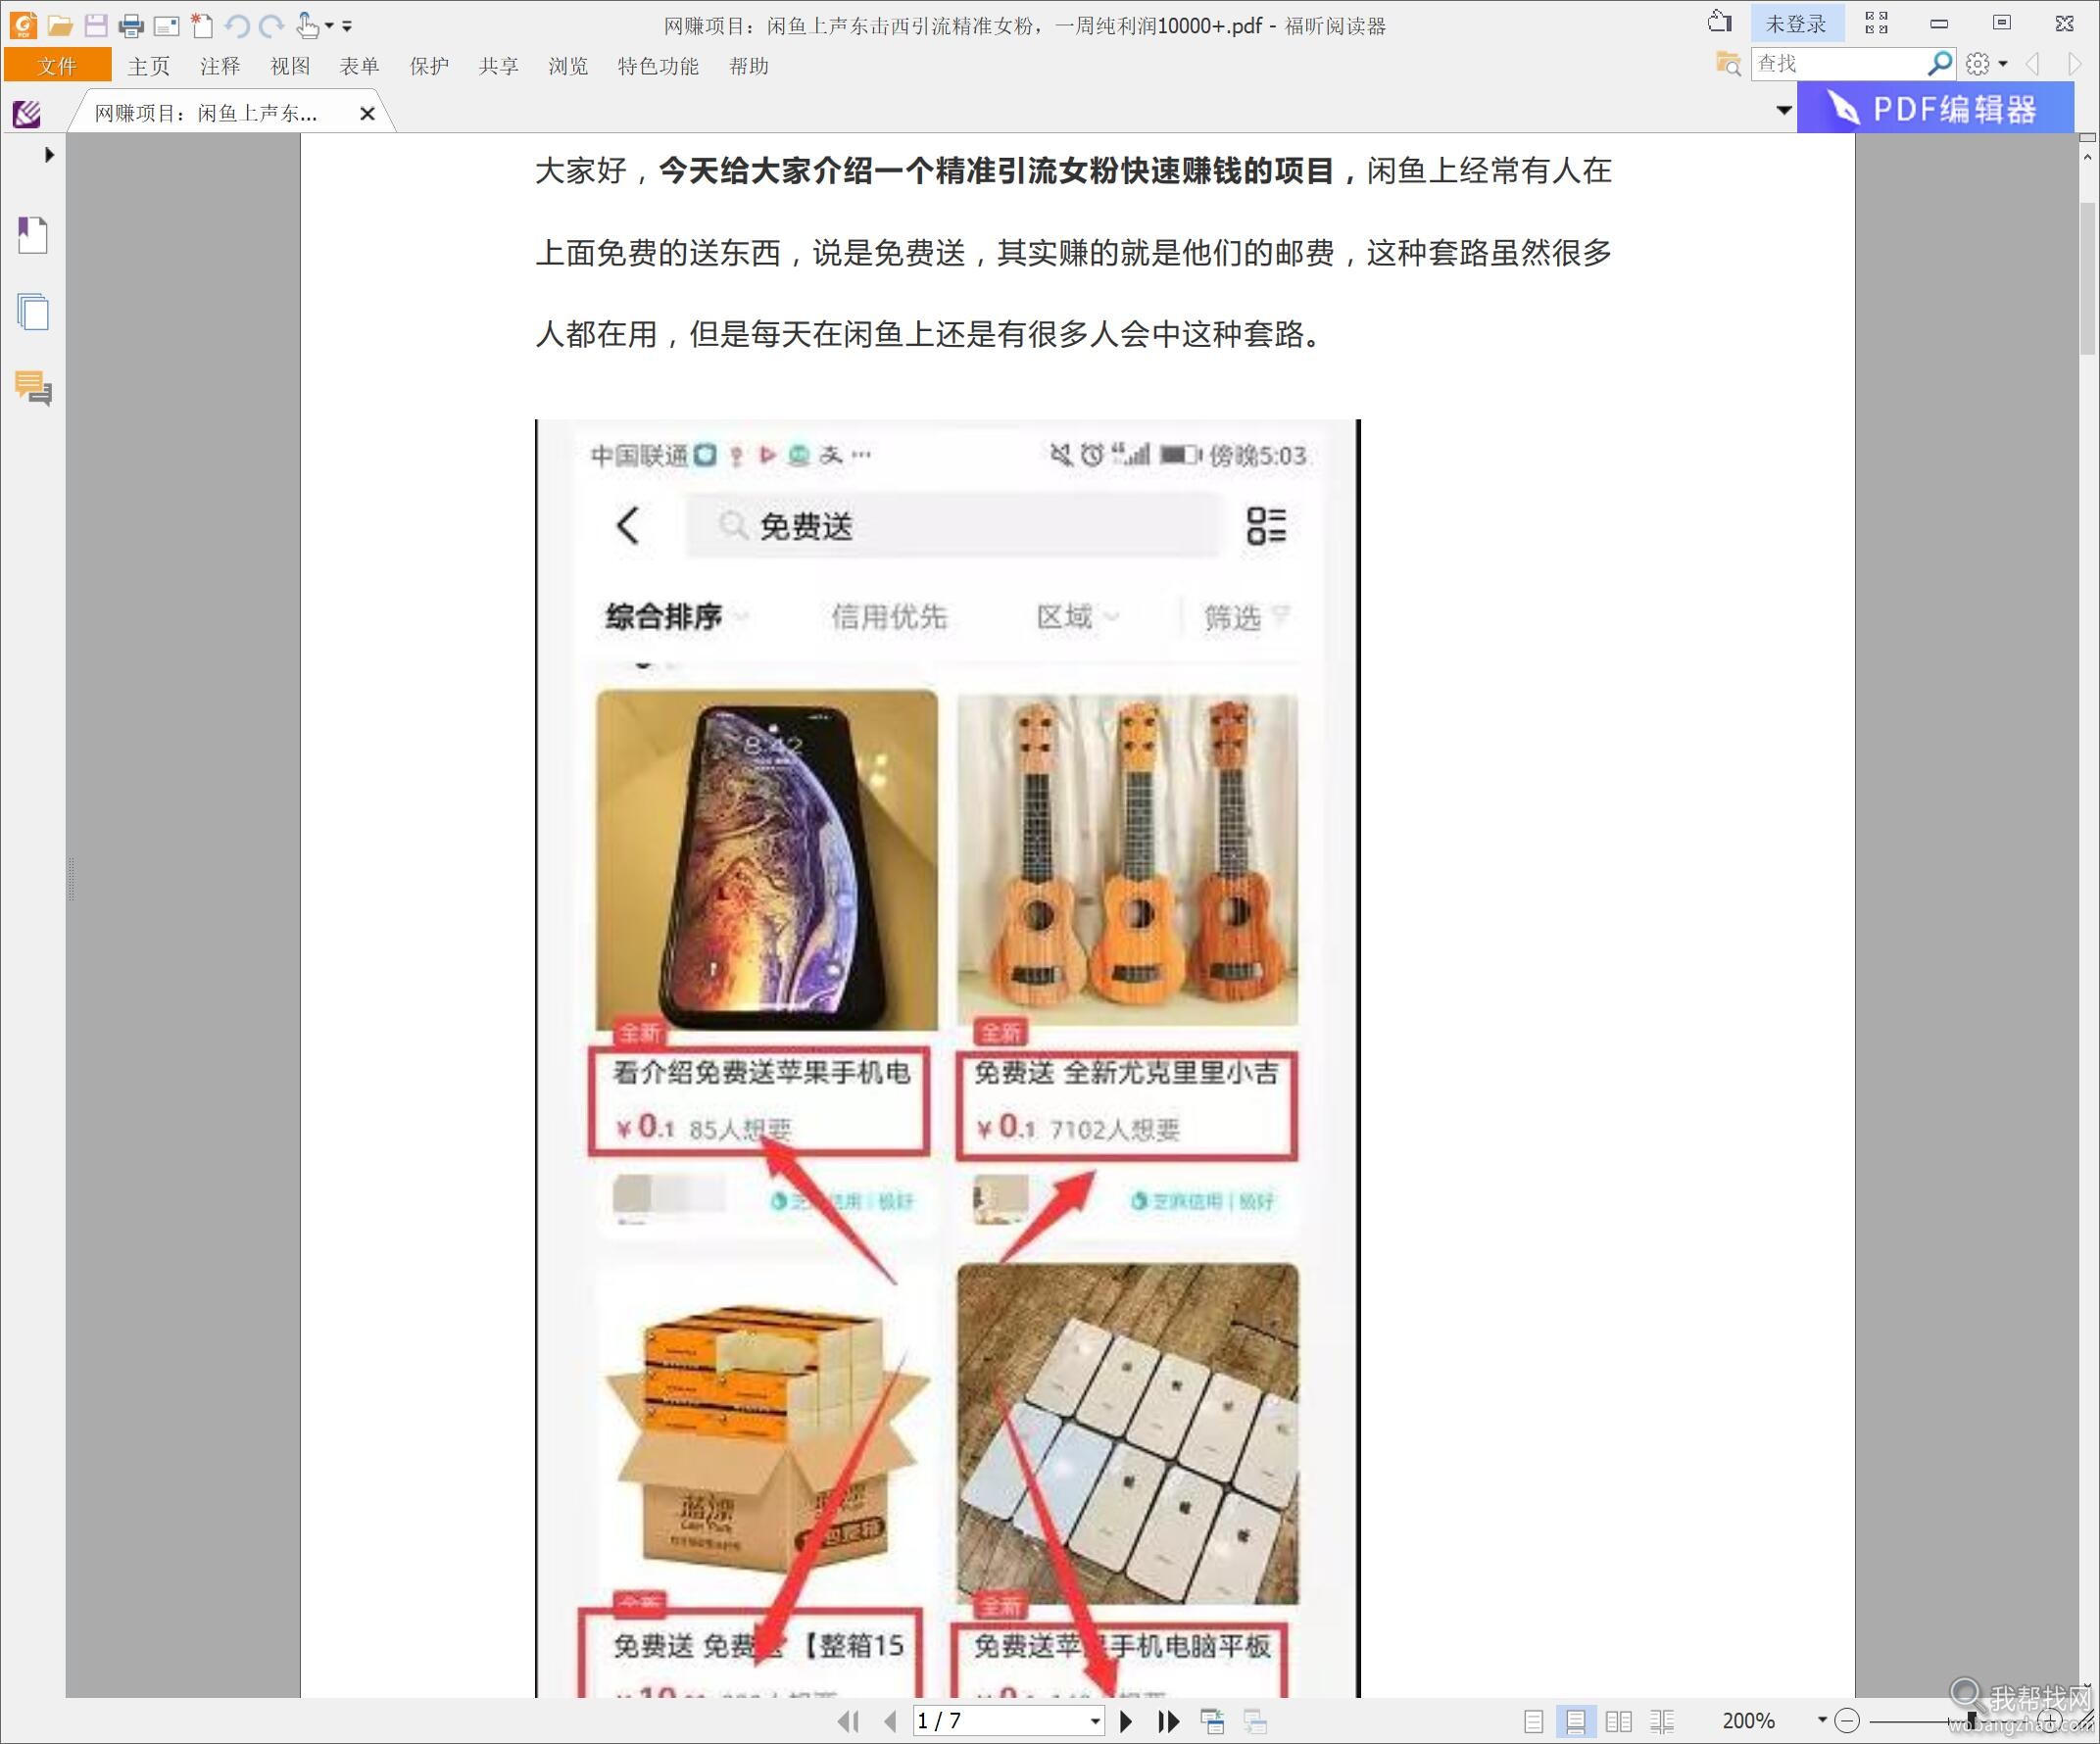Image resolution: width=2100 pixels, height=1744 pixels.
Task: Toggle full screen mode icon
Action: tap(1876, 23)
